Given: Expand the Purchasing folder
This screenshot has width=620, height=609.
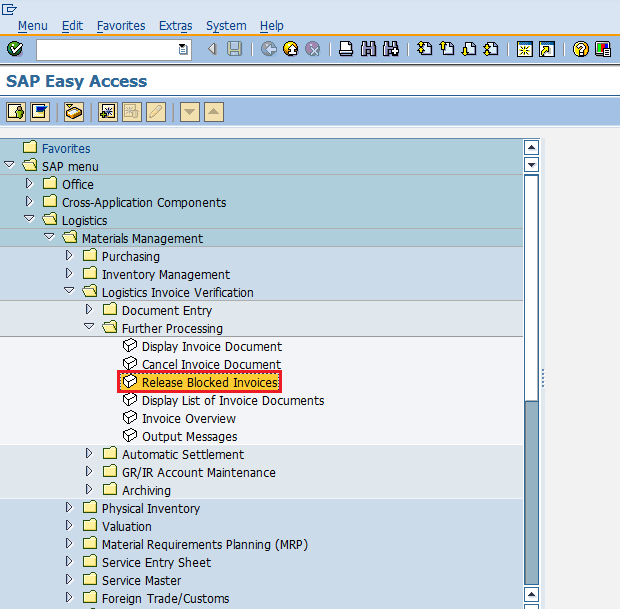Looking at the screenshot, I should [69, 255].
